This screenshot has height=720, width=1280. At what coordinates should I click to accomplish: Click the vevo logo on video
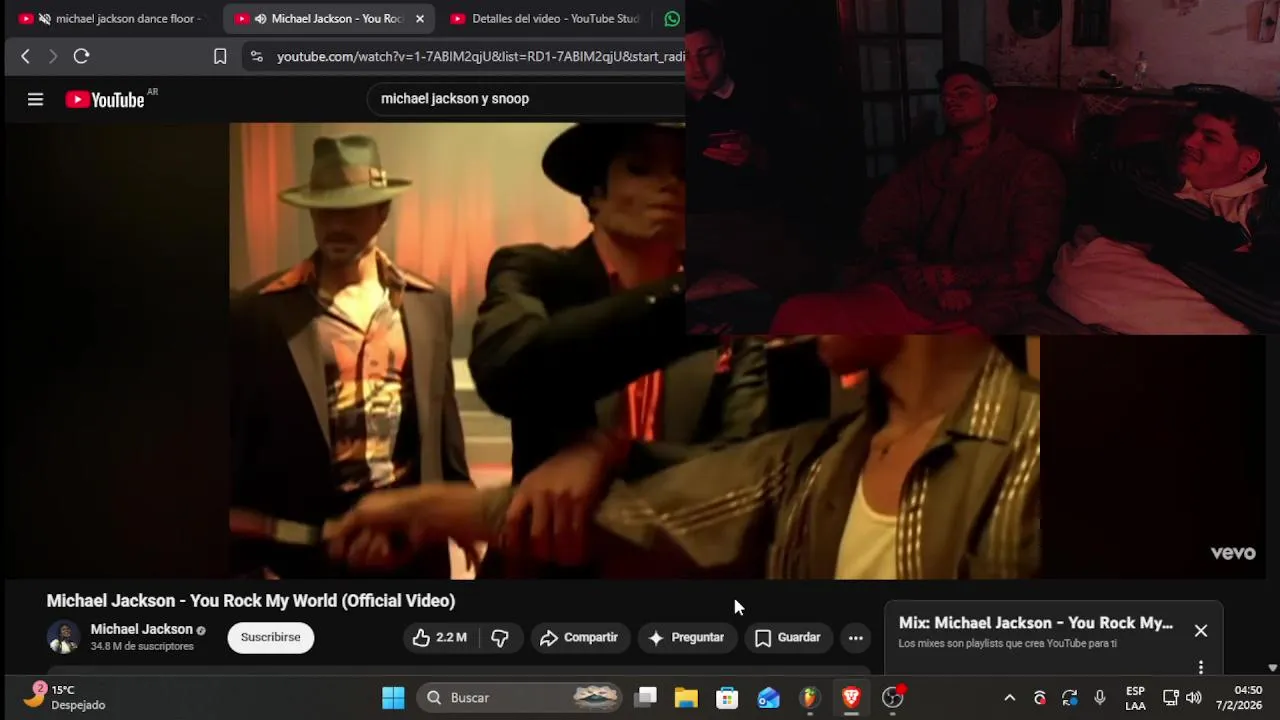1233,553
